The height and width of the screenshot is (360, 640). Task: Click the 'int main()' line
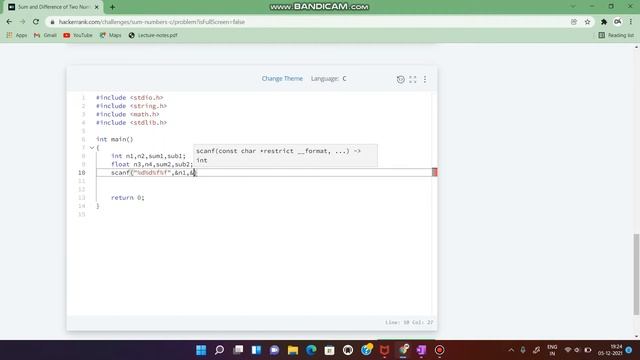[x=115, y=140]
